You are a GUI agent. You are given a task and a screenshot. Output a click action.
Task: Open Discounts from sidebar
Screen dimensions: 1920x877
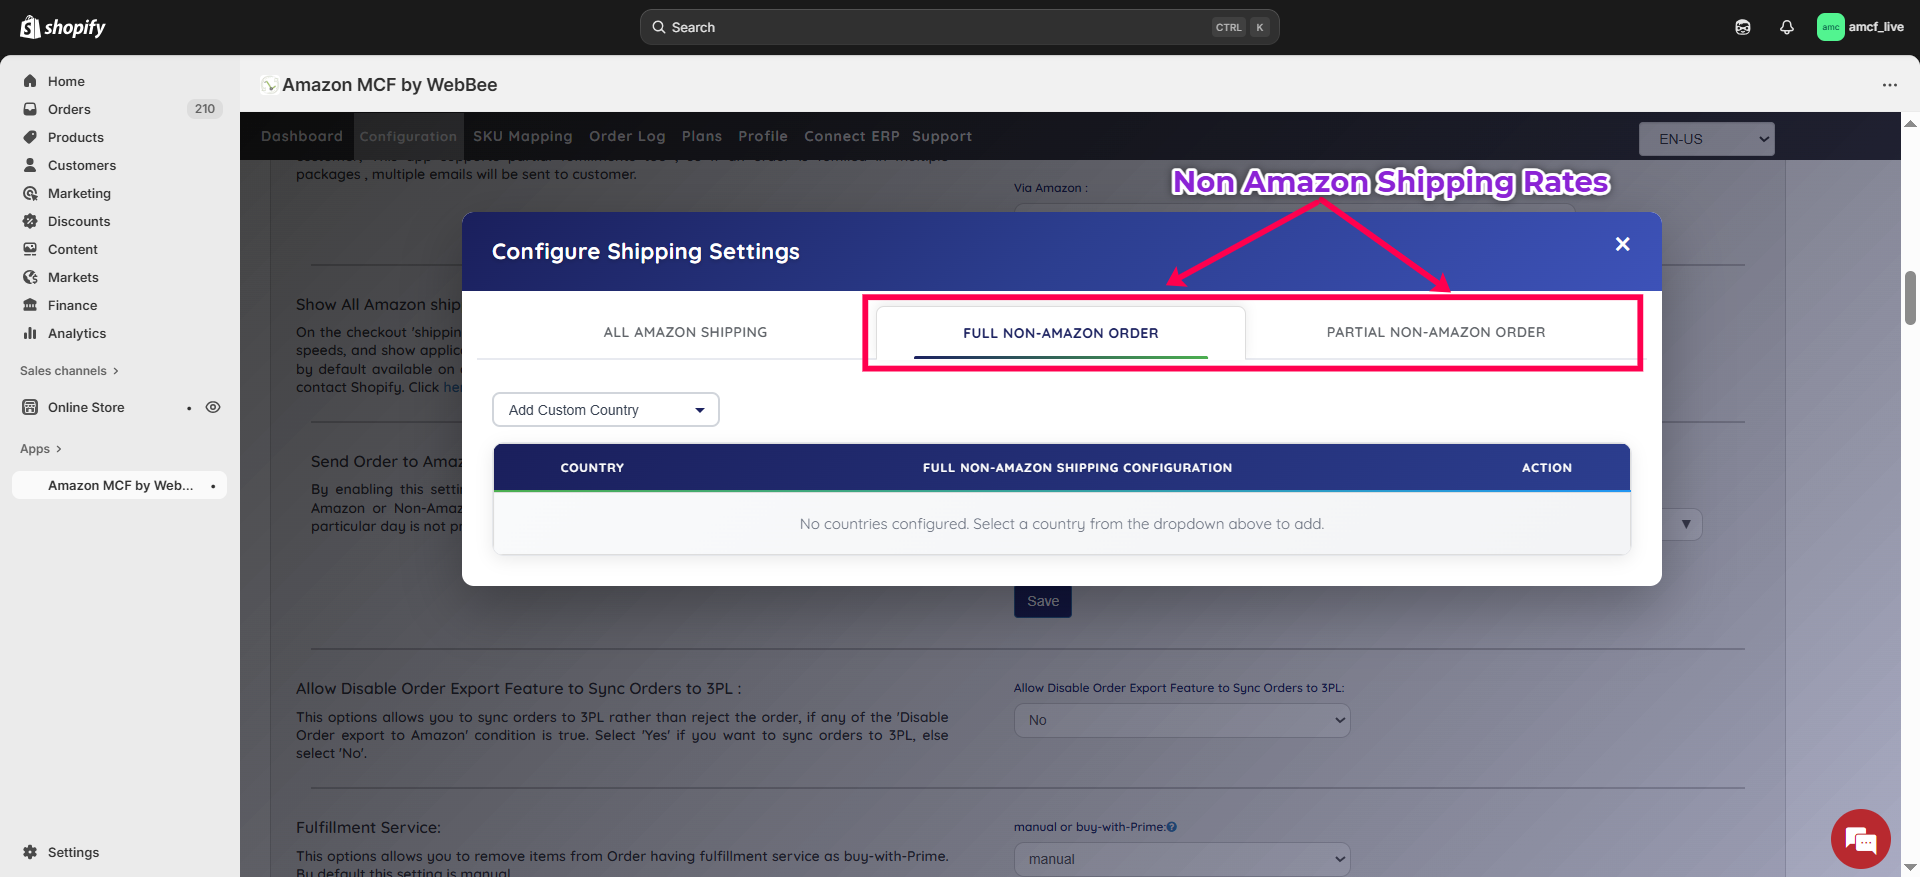pyautogui.click(x=78, y=221)
